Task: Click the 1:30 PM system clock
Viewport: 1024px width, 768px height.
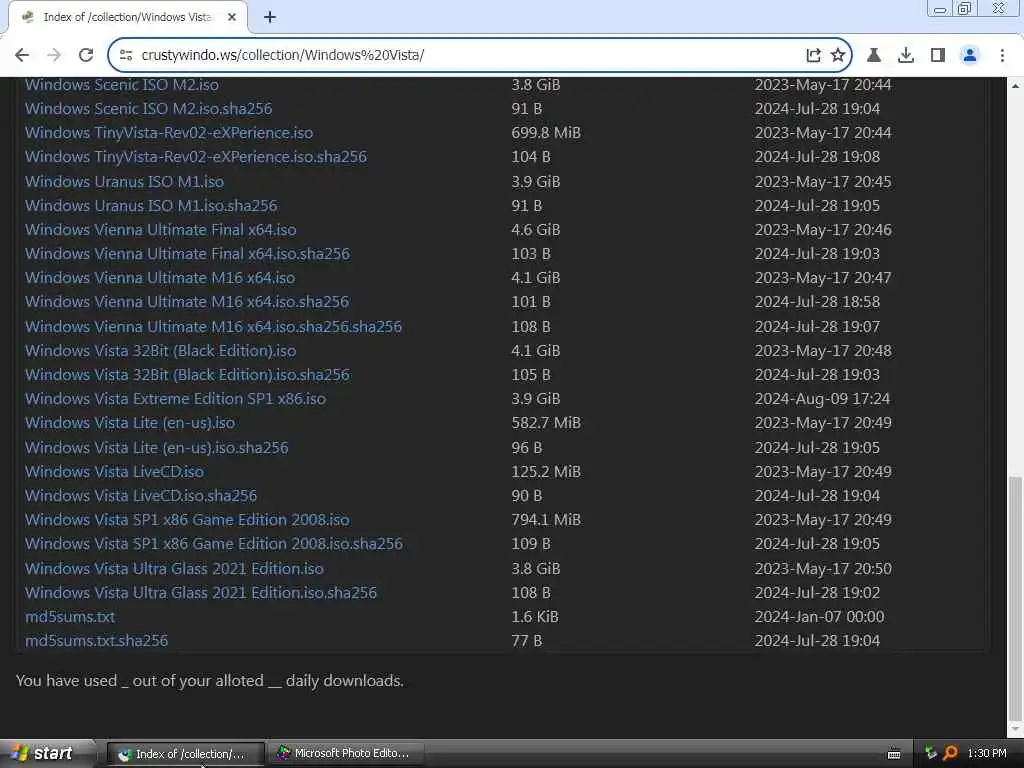Action: (x=987, y=753)
